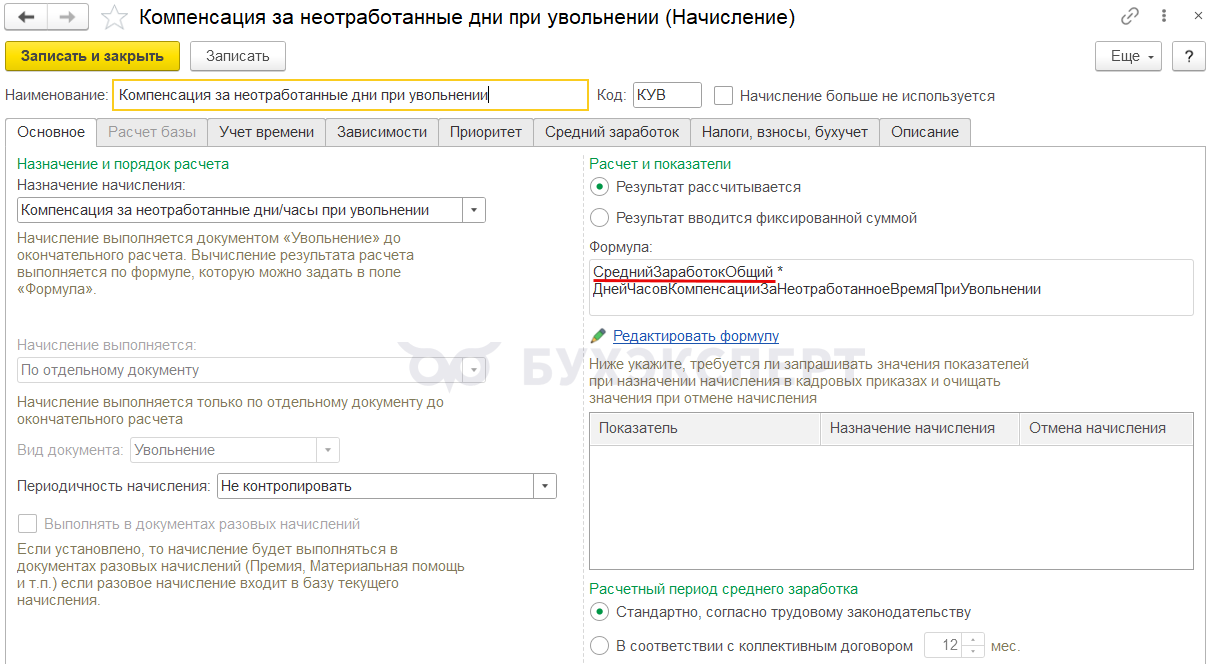Select Стандартно, согласно трудовому законодательству radio
The image size is (1211, 664).
599,612
